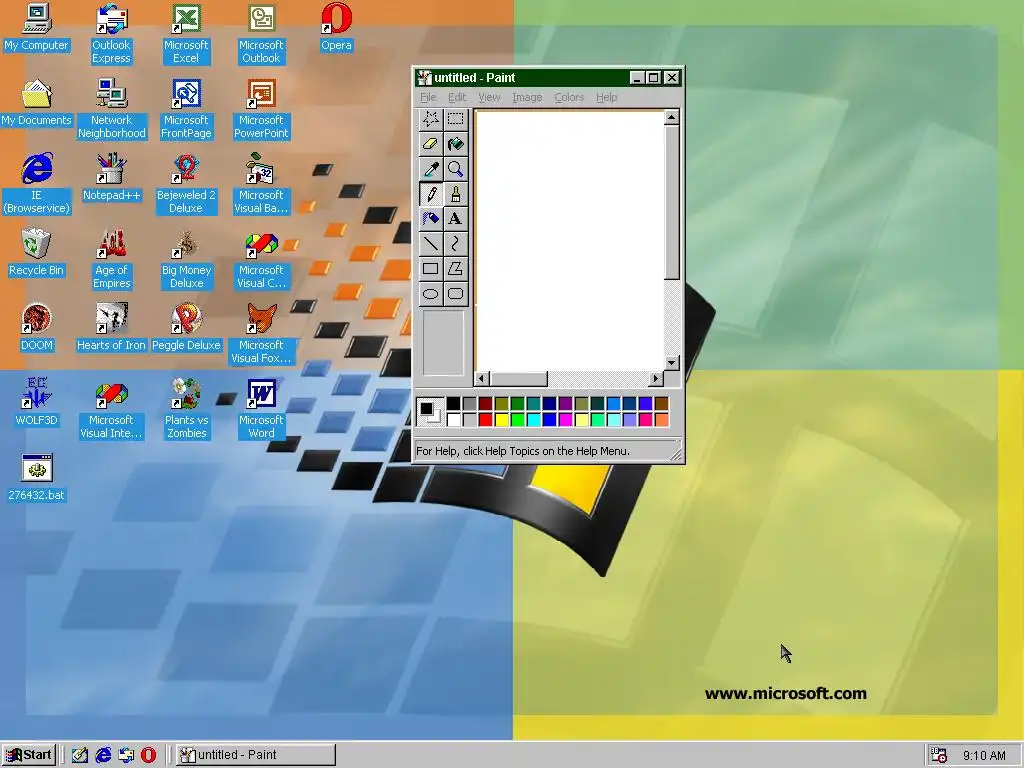Select the Free-Form Select tool in Paint

tap(430, 119)
